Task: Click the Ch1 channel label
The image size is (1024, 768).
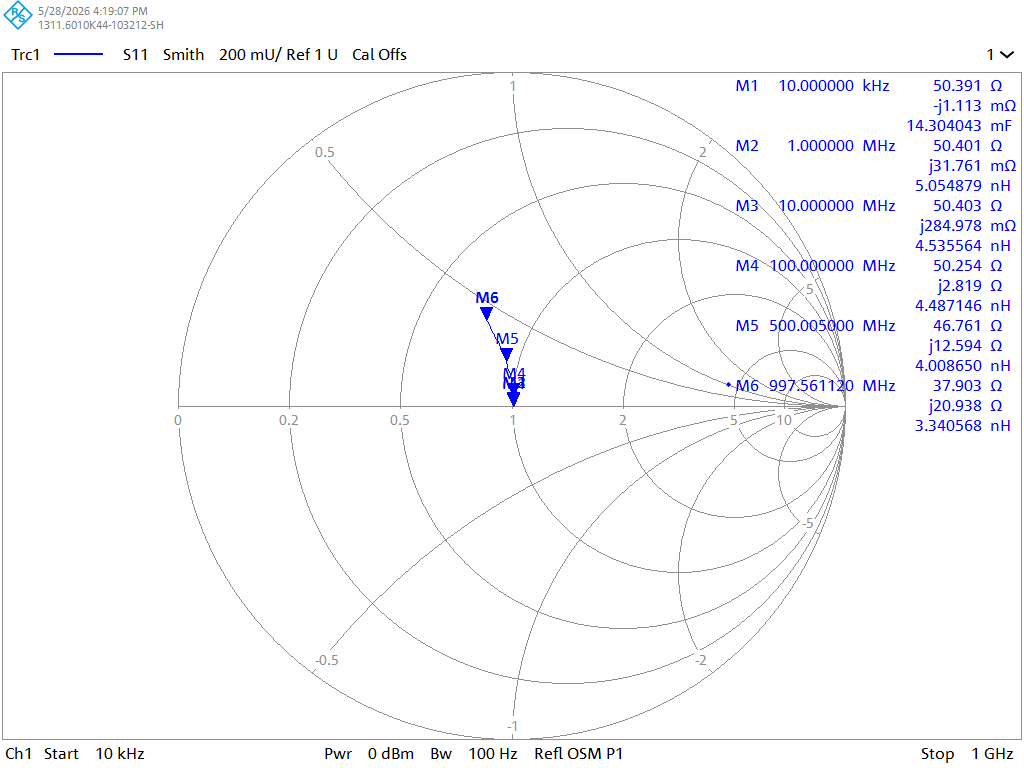Action: (18, 754)
